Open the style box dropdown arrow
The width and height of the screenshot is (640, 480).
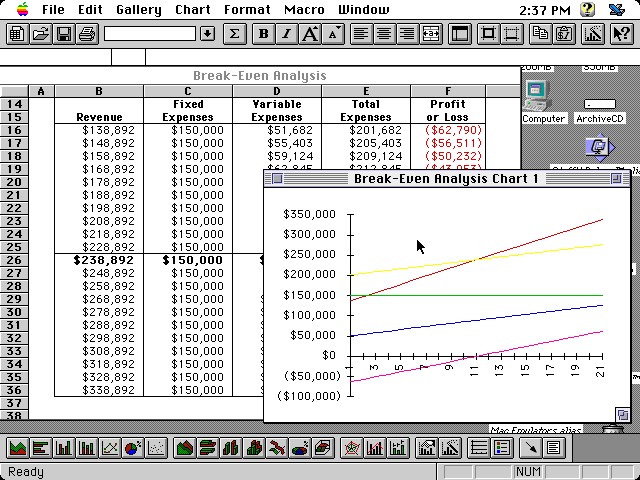pyautogui.click(x=207, y=34)
